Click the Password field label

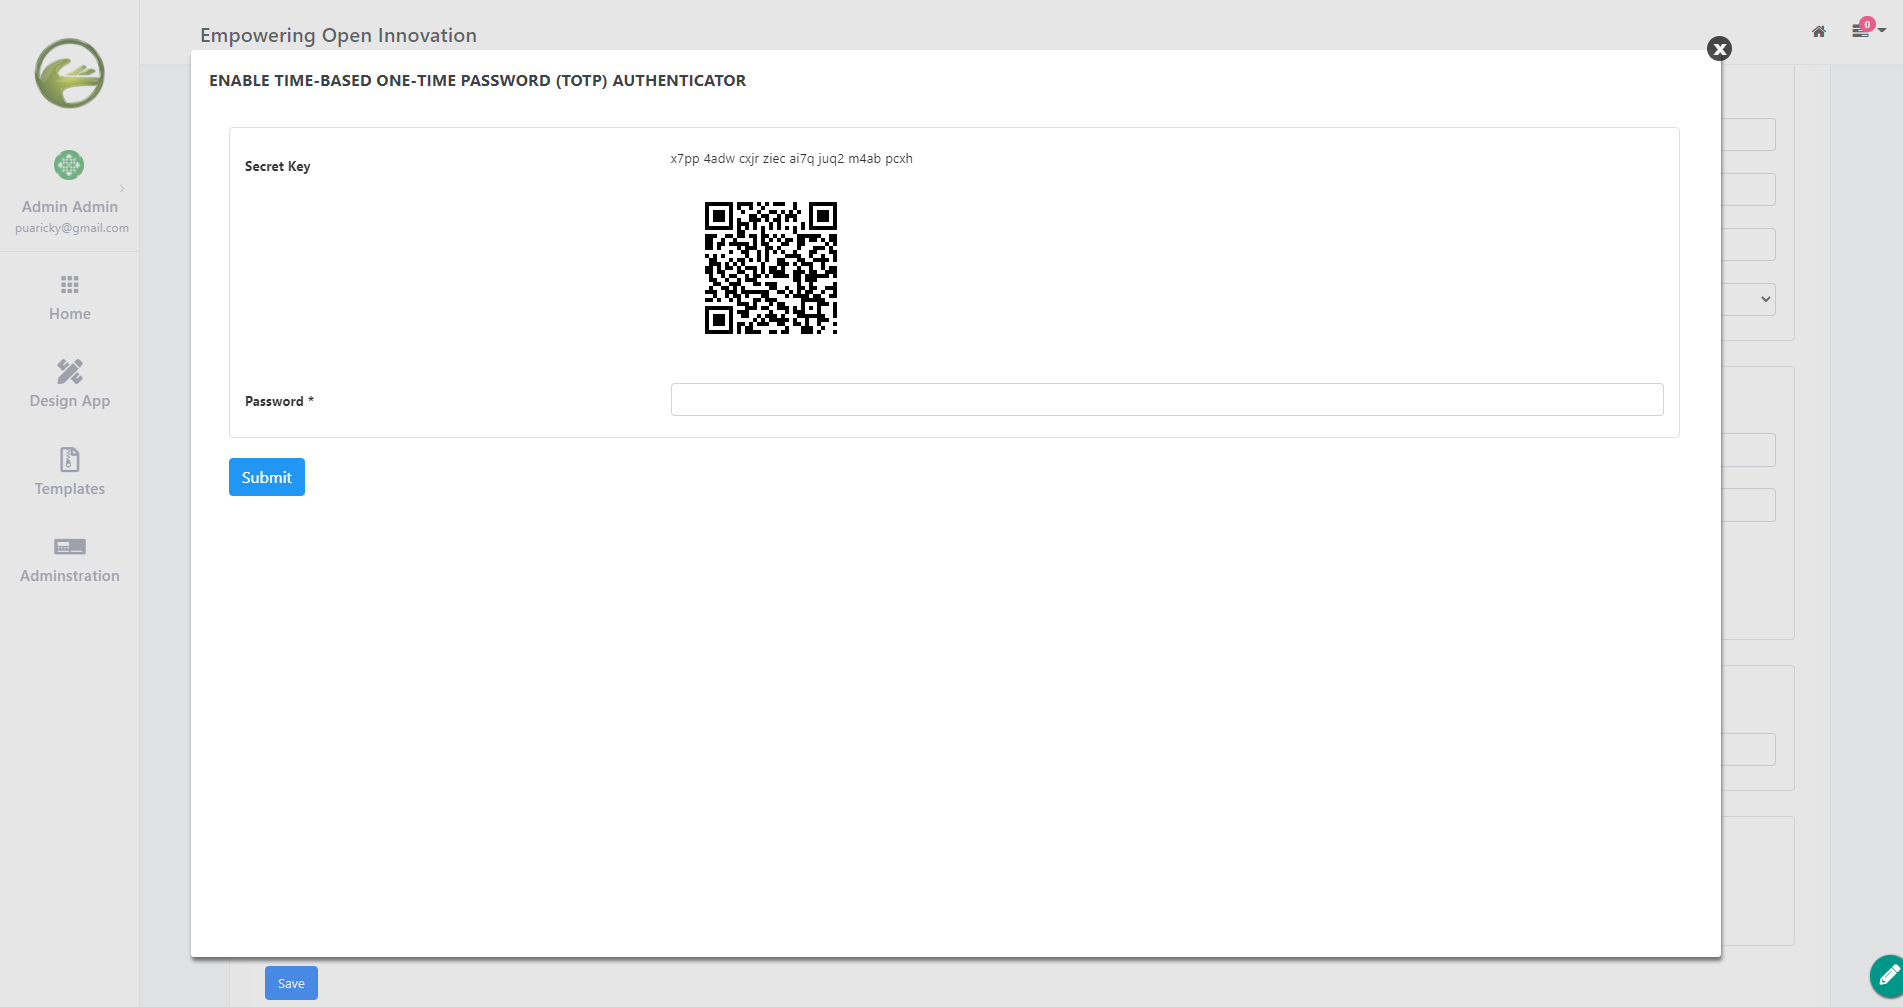[x=279, y=401]
